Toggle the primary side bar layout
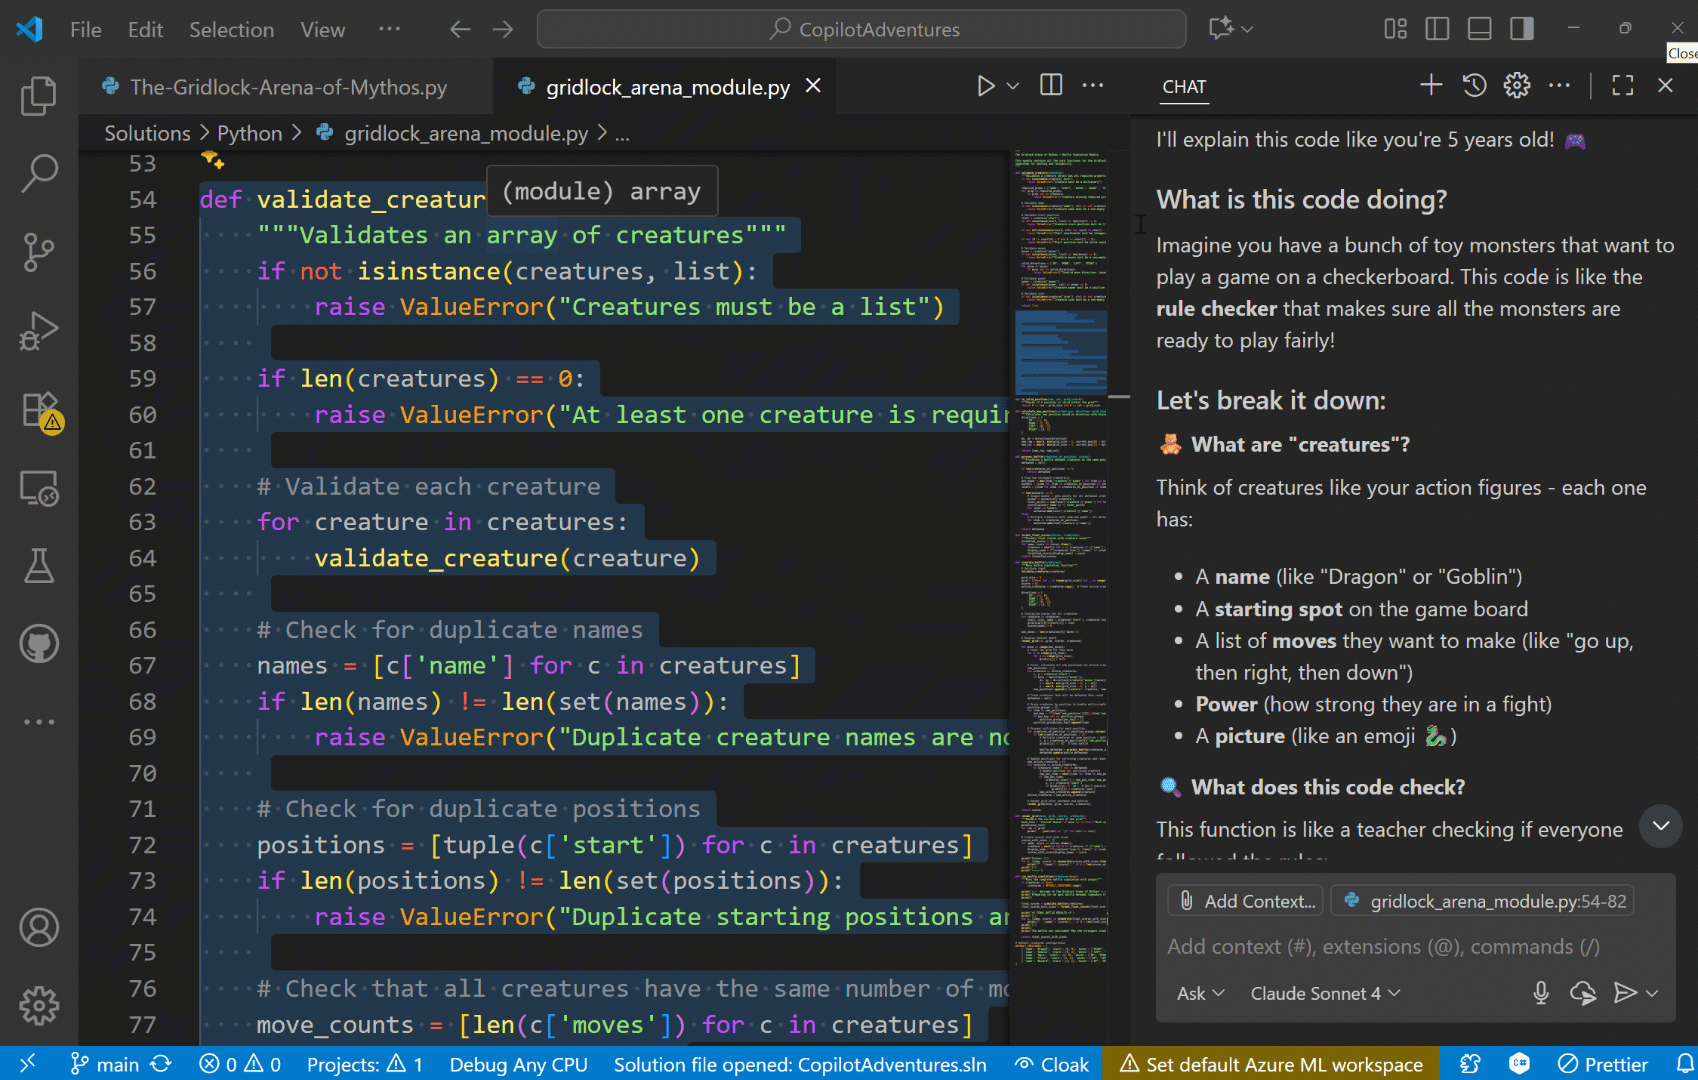Screen dimensions: 1698x1080 point(1437,29)
